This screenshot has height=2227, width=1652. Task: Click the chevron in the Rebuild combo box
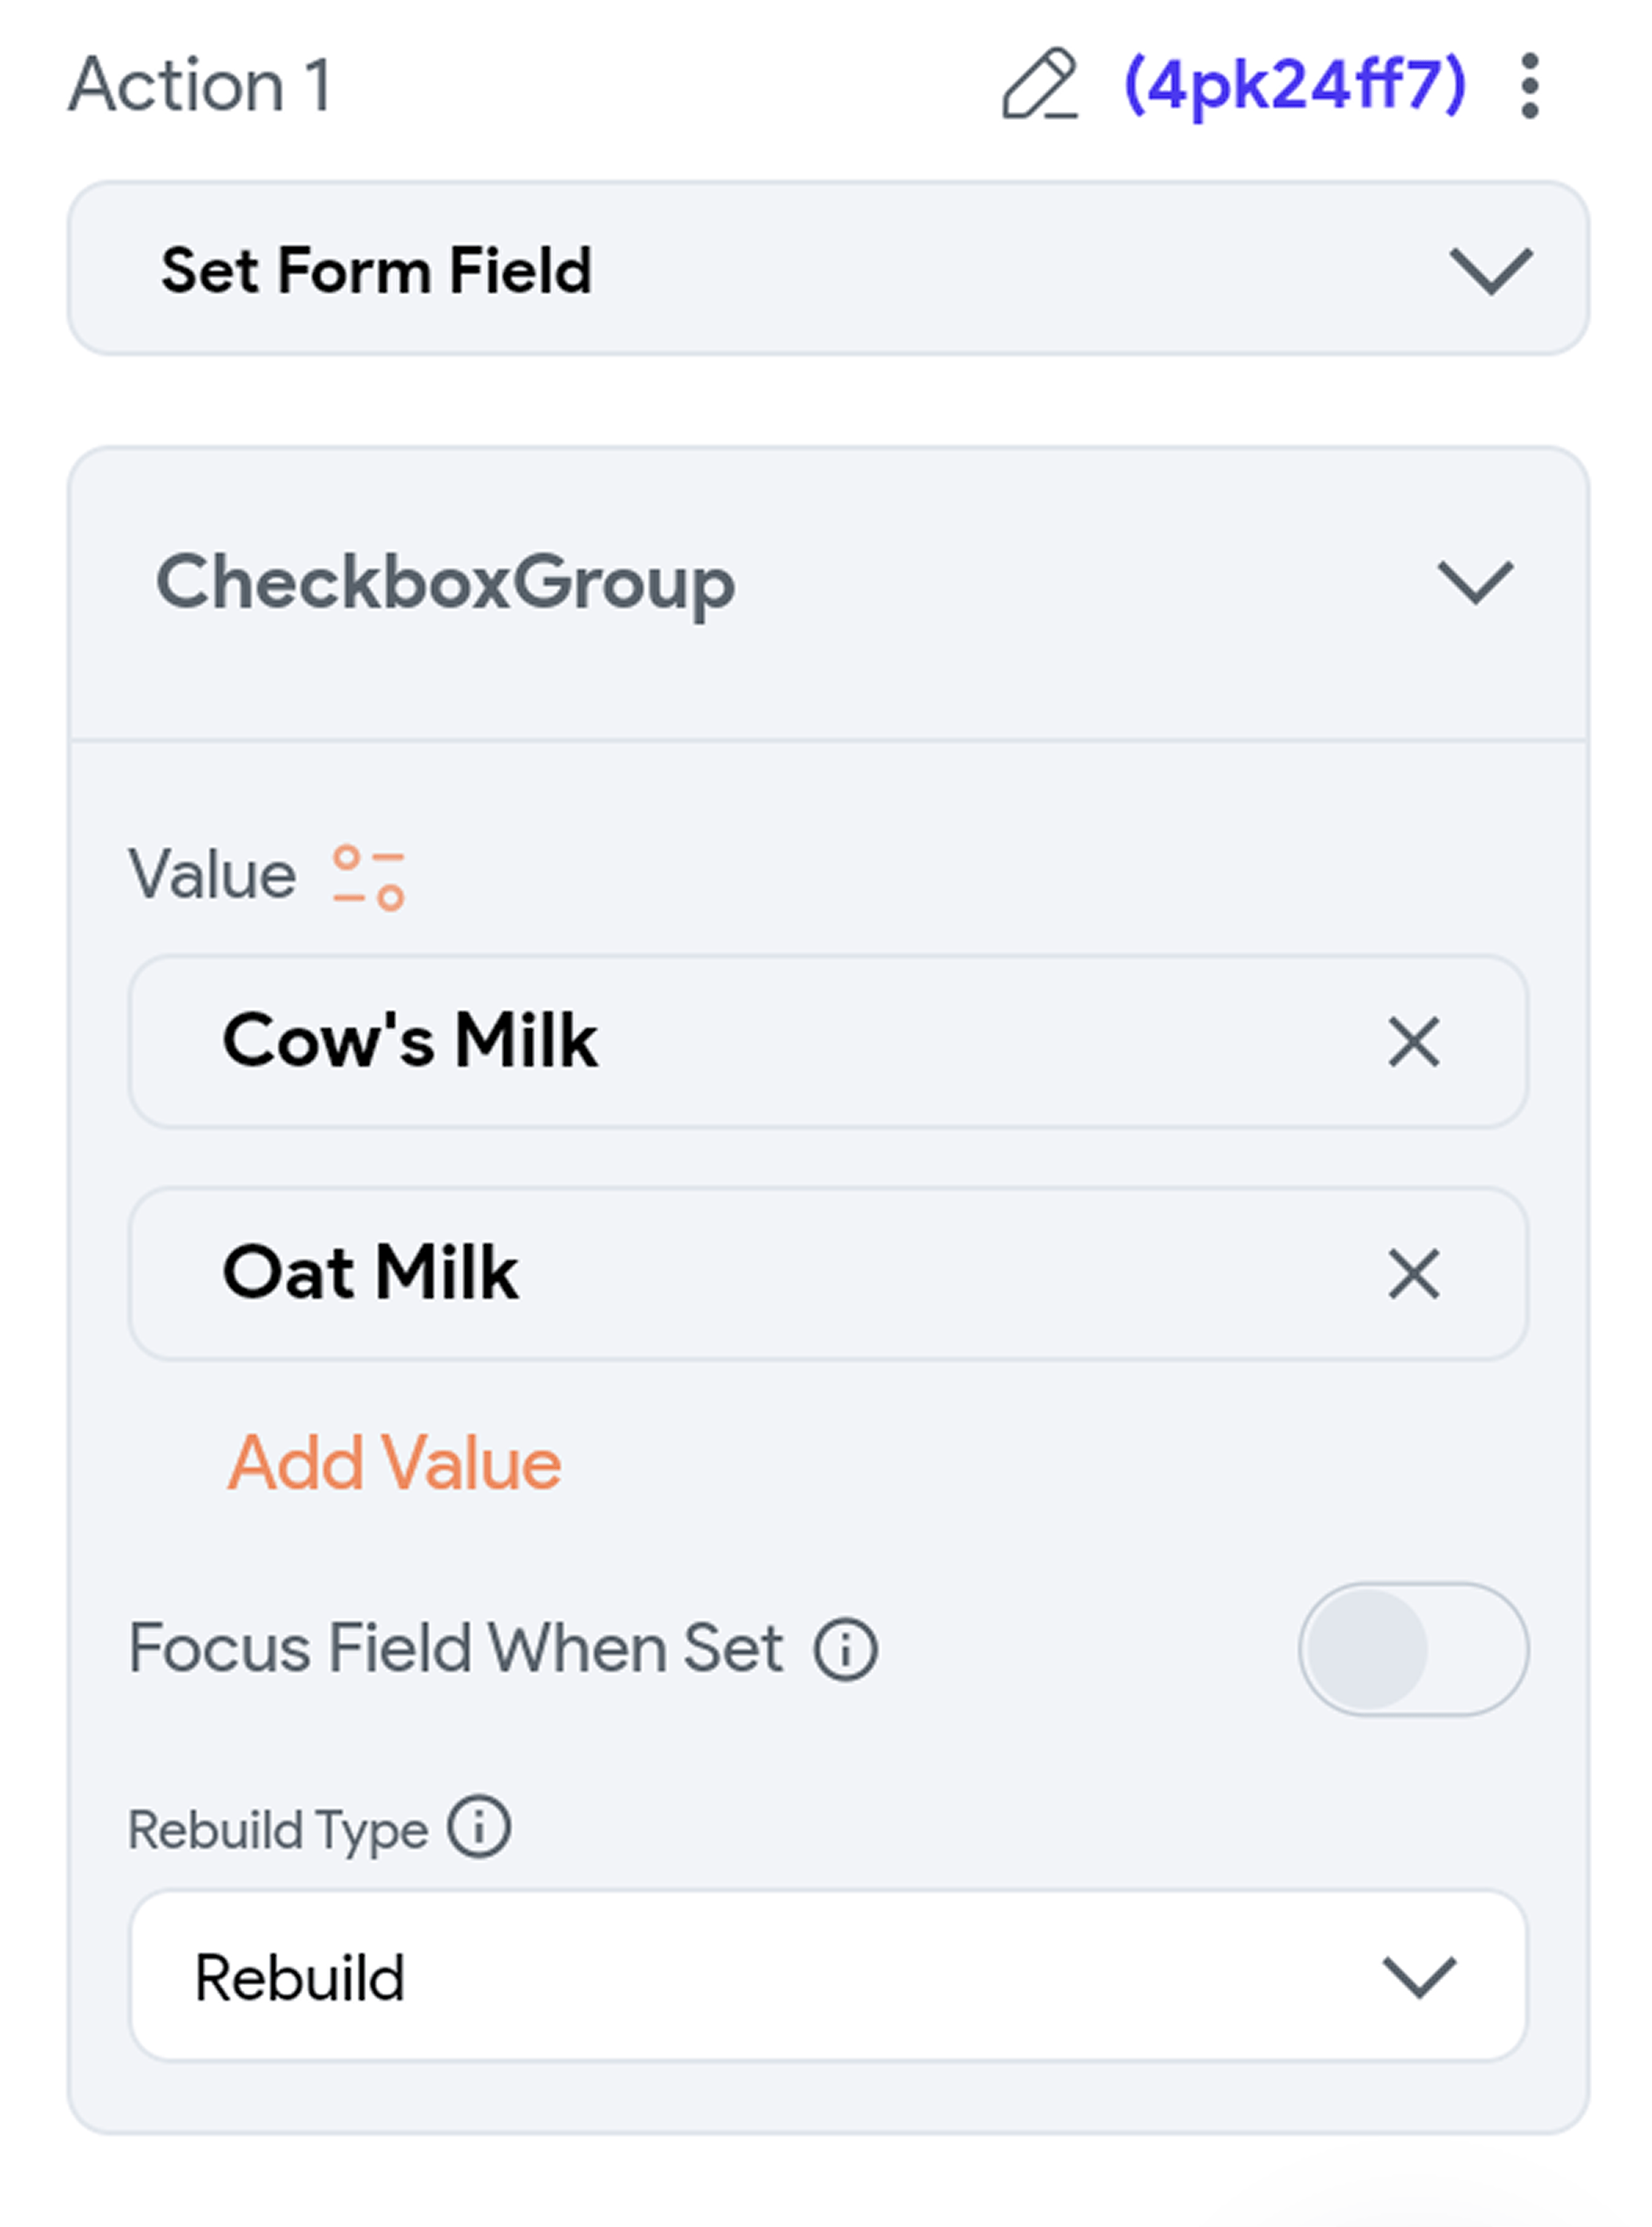point(1419,1976)
